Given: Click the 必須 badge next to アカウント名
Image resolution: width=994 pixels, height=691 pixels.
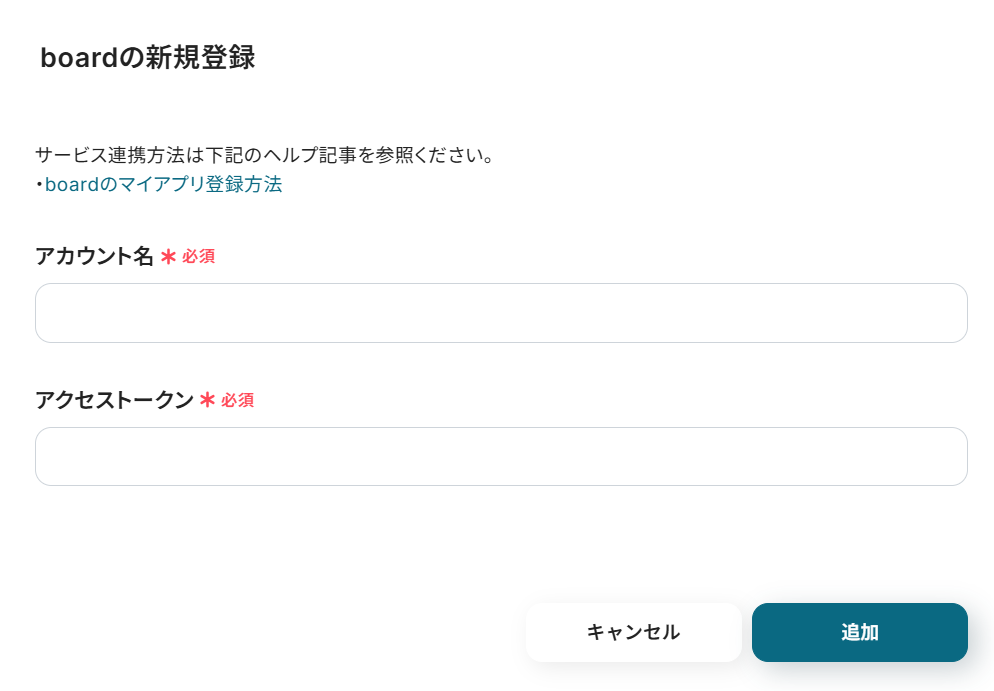Looking at the screenshot, I should 198,257.
